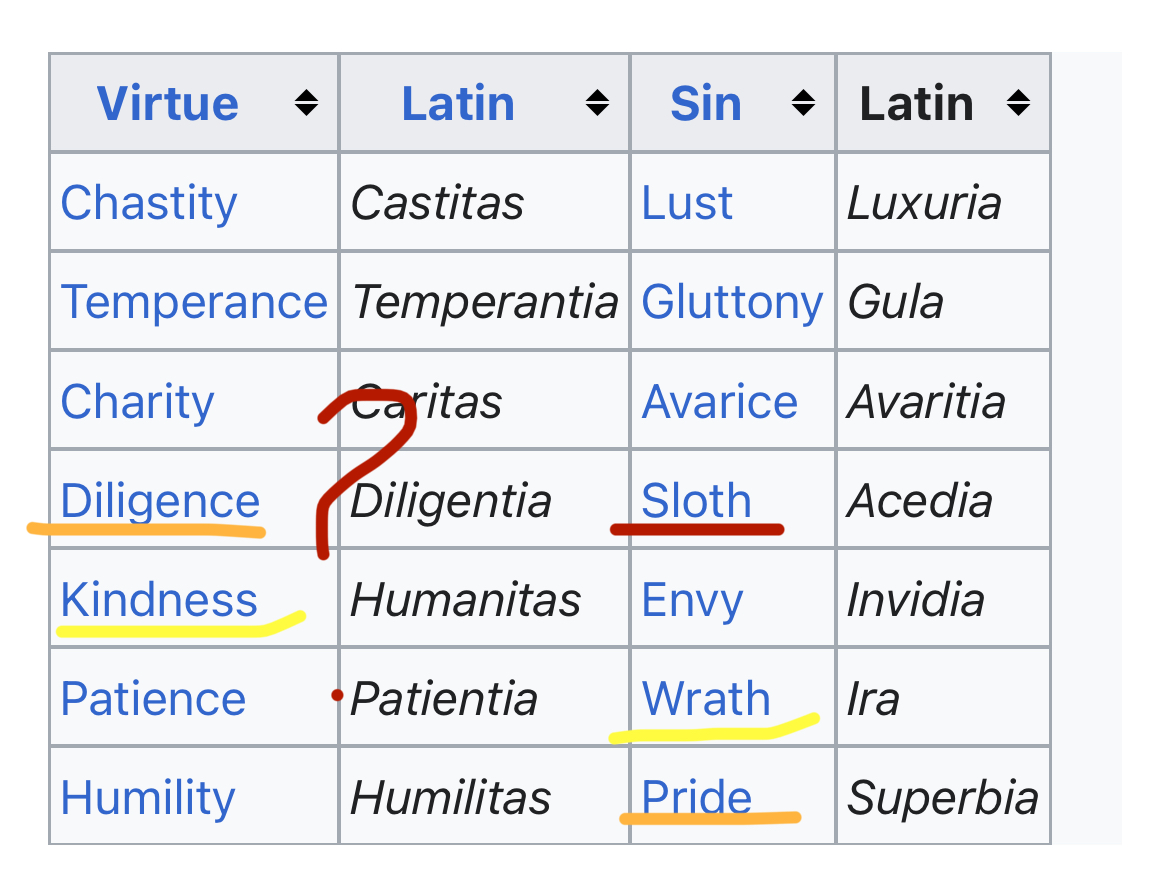Screen dimensions: 1170x882
Task: Open the Kindness link
Action: point(159,600)
